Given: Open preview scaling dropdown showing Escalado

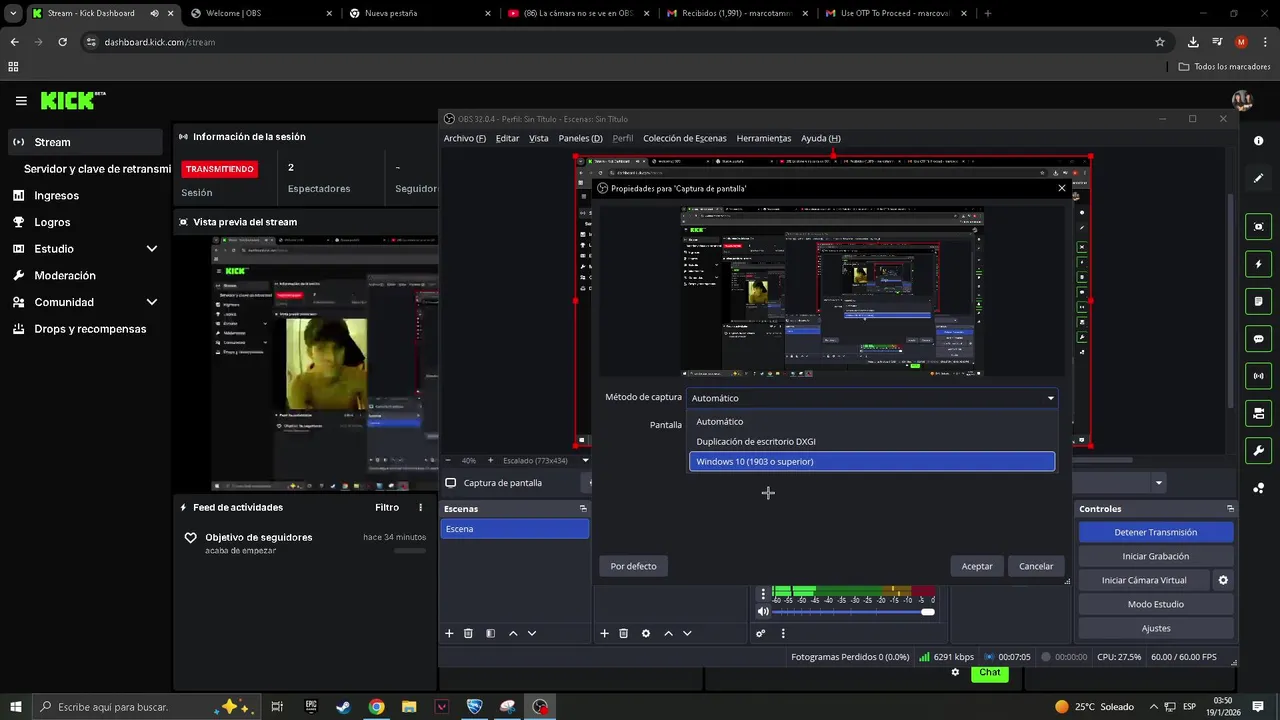Looking at the screenshot, I should coord(546,461).
